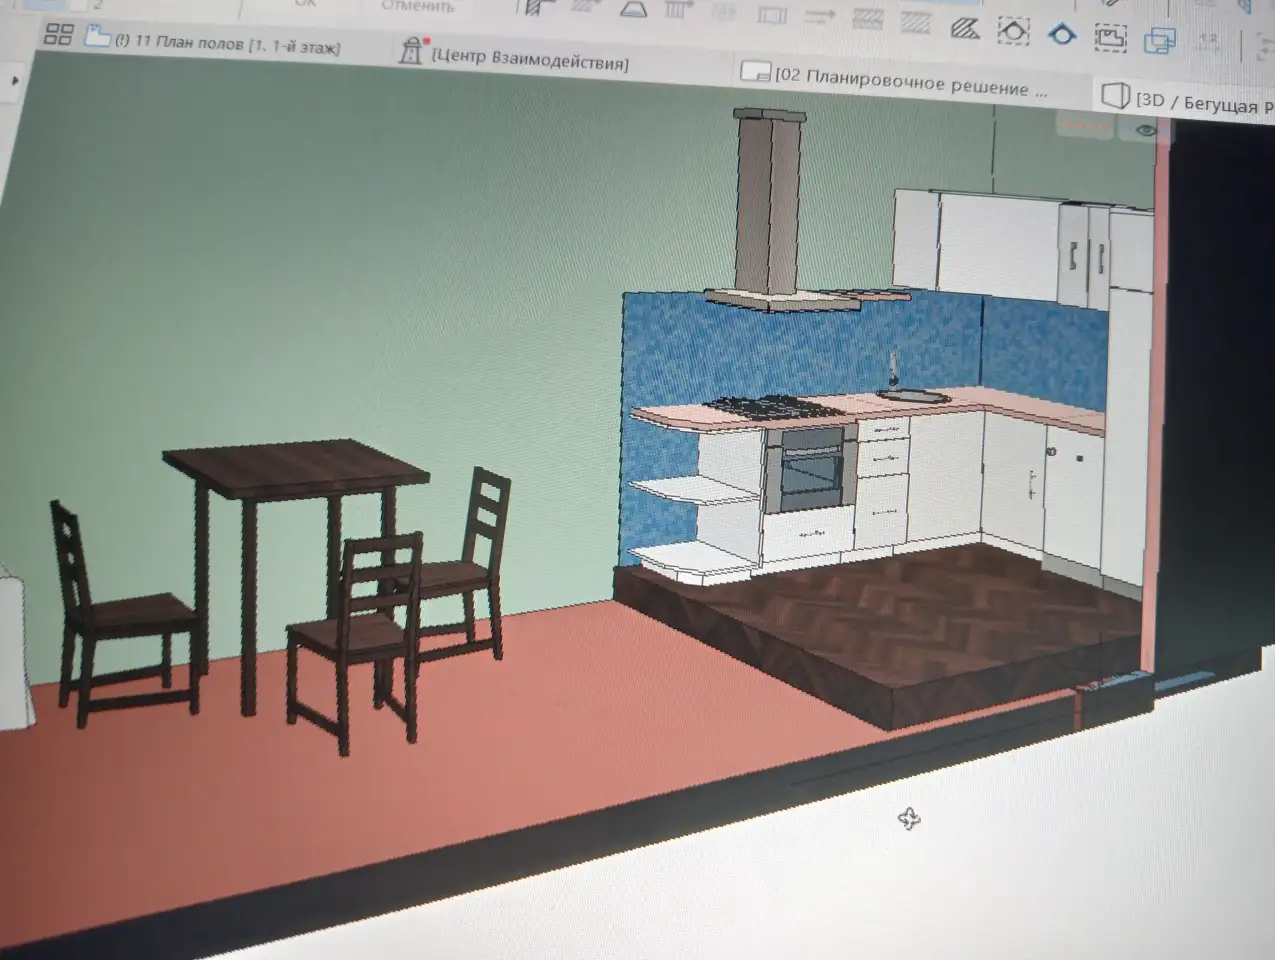Viewport: 1275px width, 960px height.
Task: Click the dashed-frame view icon
Action: pyautogui.click(x=1014, y=30)
